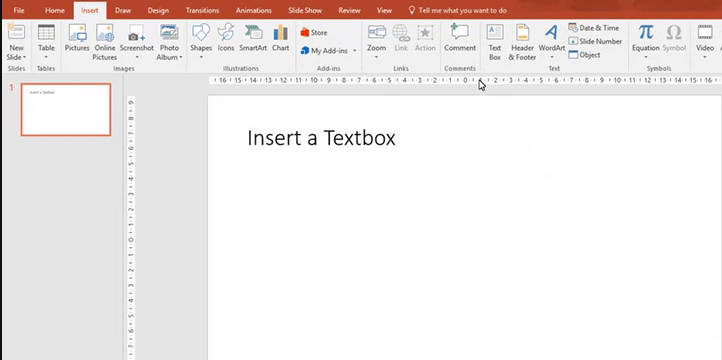722x360 pixels.
Task: Click the Slide Number button
Action: [x=595, y=41]
